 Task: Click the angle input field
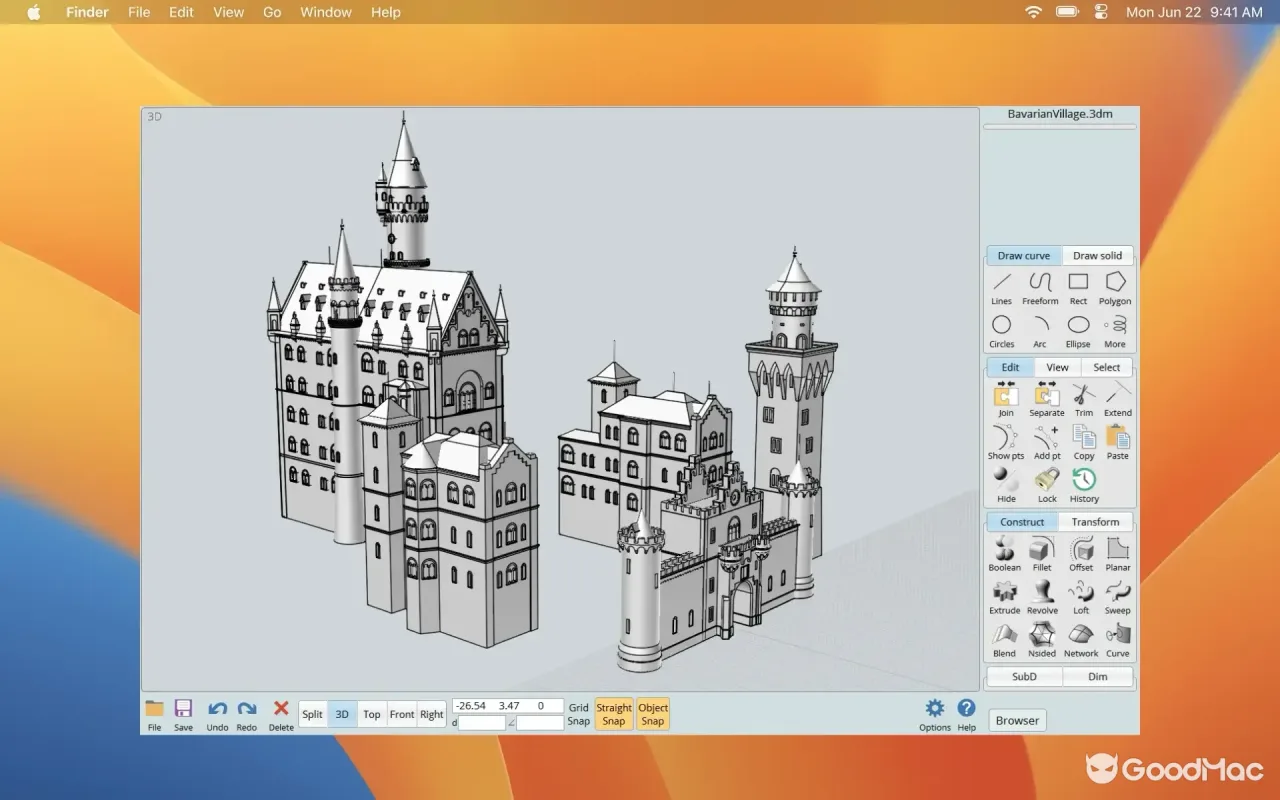540,722
